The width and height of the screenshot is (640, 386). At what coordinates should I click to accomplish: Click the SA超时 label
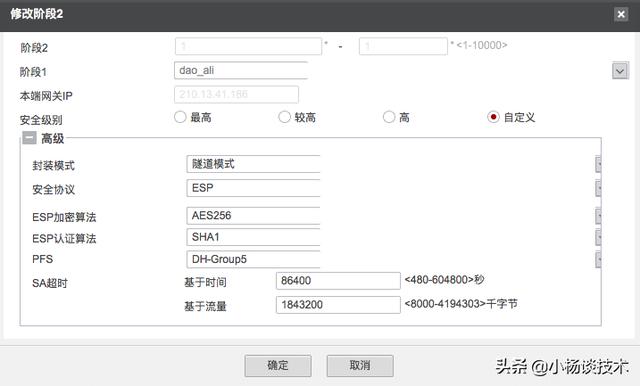pyautogui.click(x=50, y=283)
